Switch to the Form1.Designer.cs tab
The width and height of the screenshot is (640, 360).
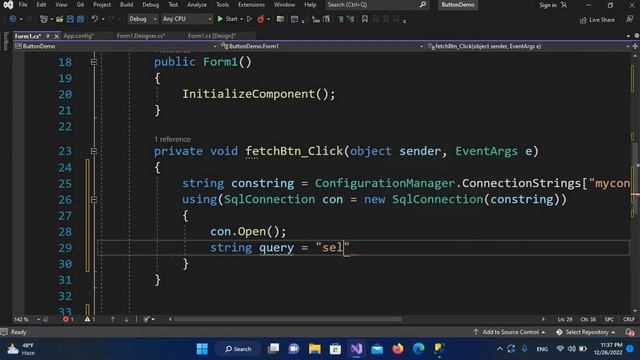coord(141,36)
